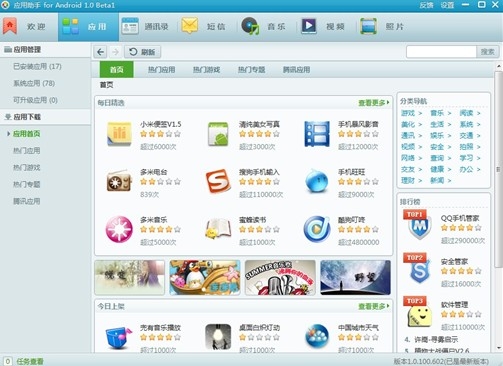Click the 清纯美女写真 app icon

(x=218, y=134)
